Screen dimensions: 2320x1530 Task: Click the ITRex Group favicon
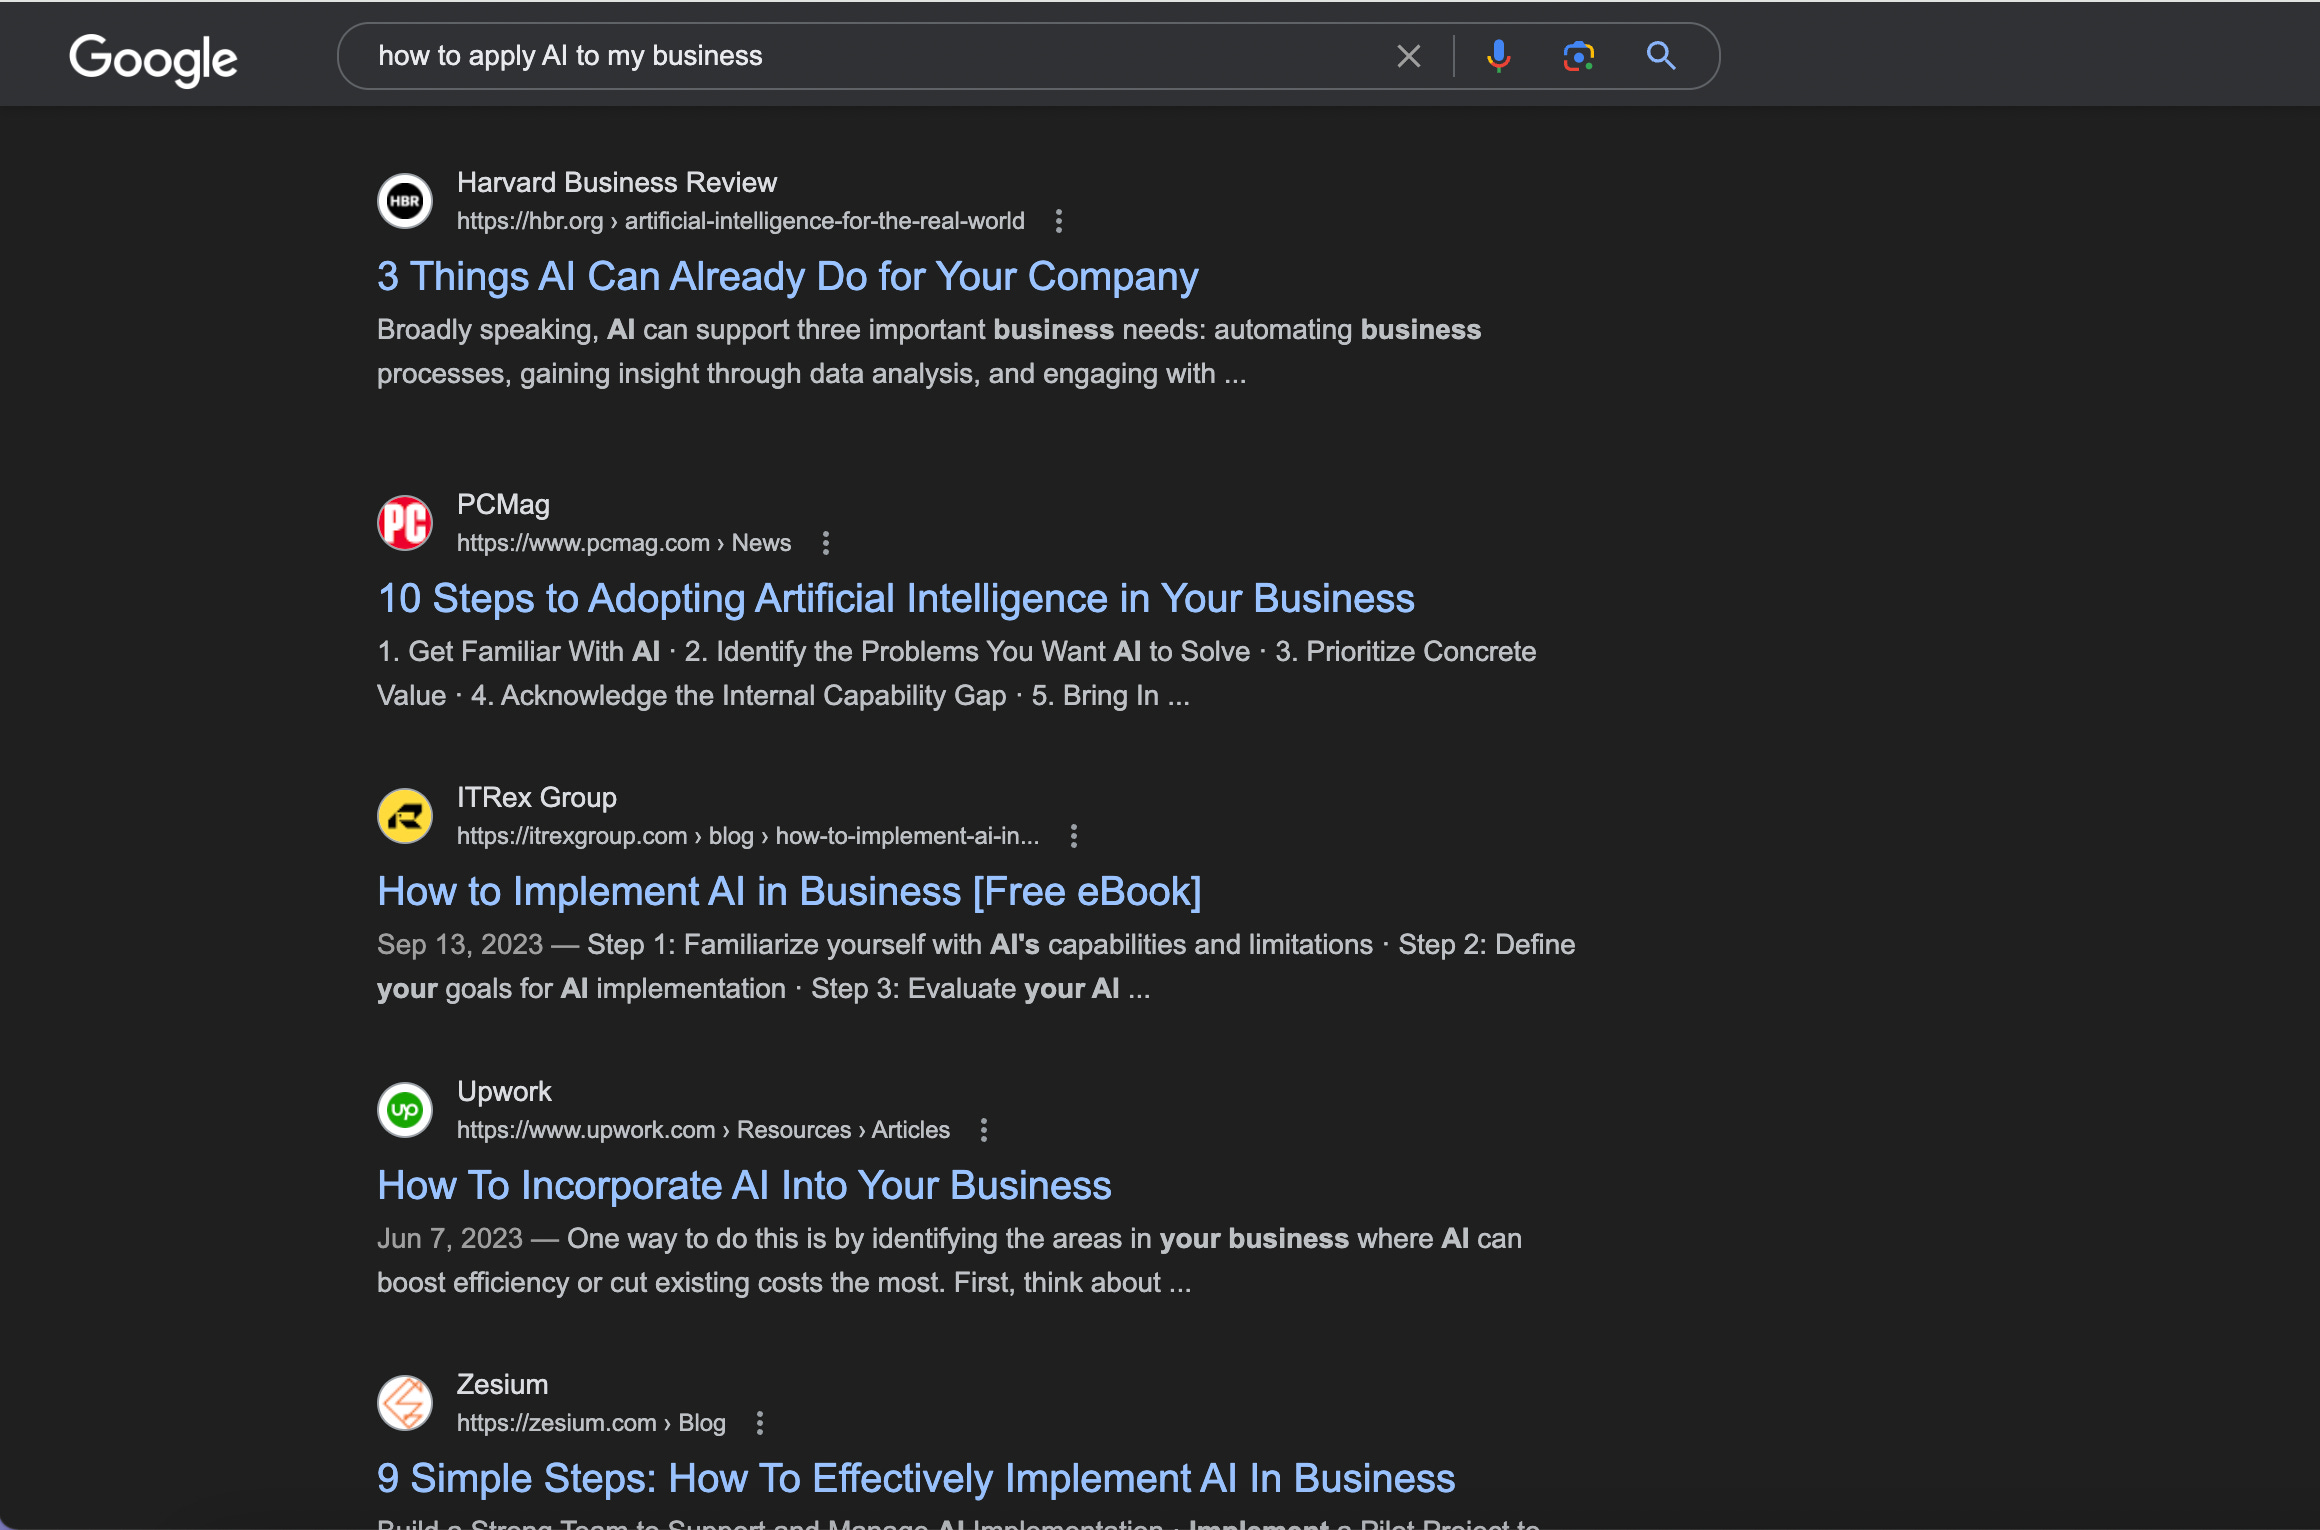coord(404,816)
